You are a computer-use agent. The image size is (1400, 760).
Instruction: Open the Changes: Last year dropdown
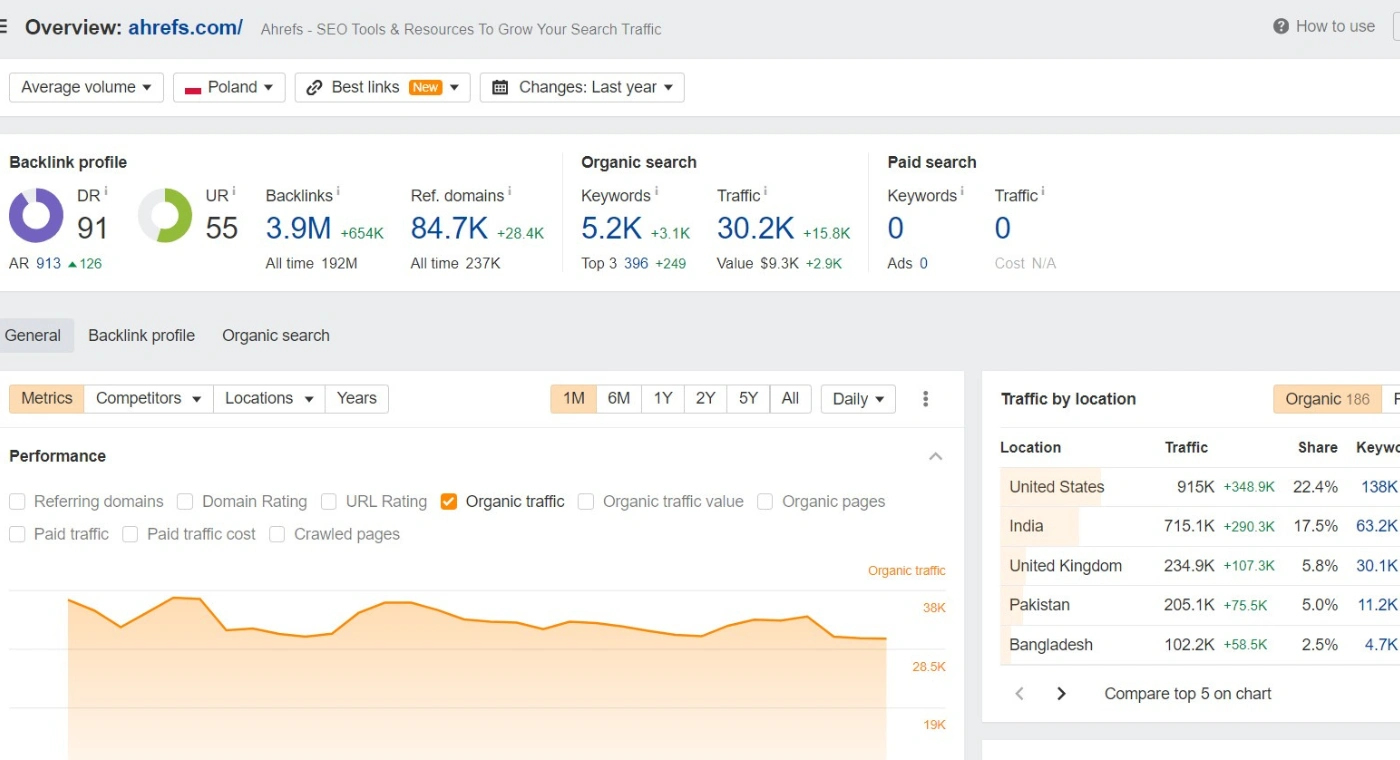point(582,87)
